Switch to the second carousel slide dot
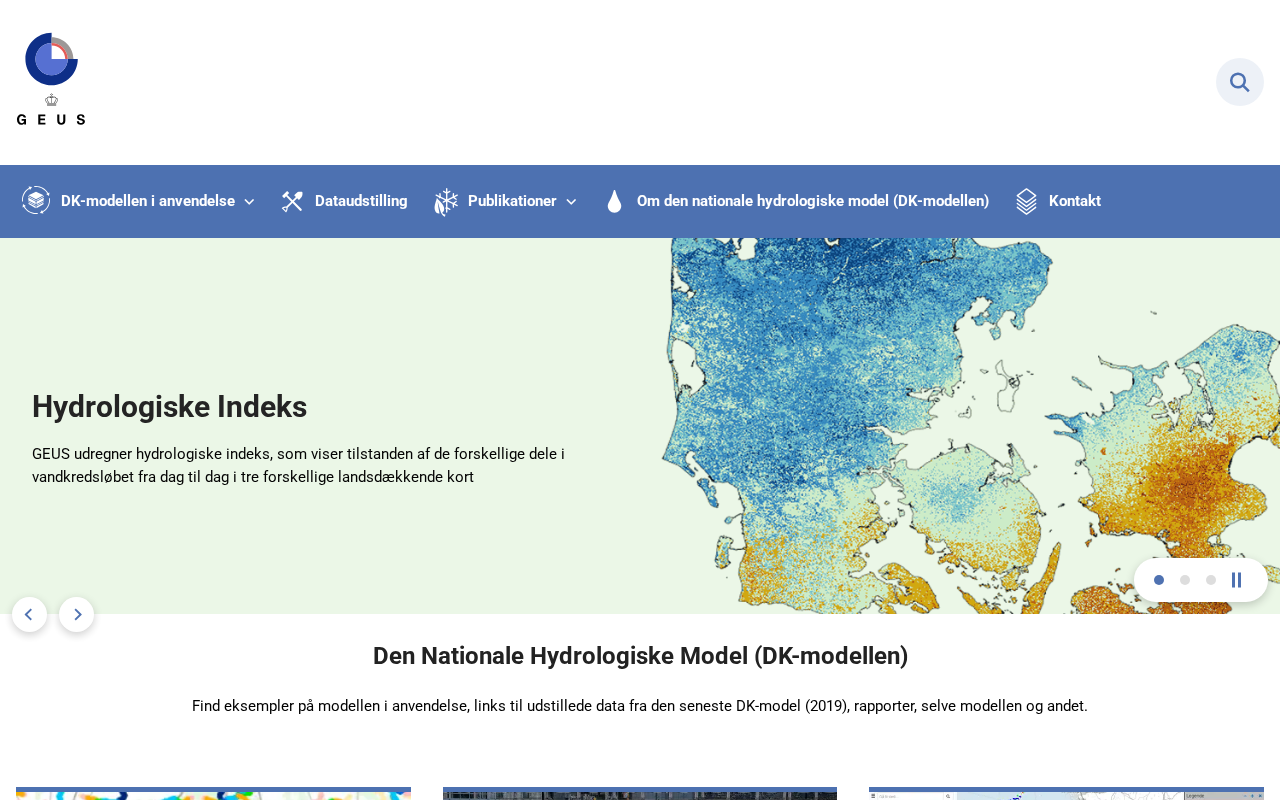 pyautogui.click(x=1185, y=580)
